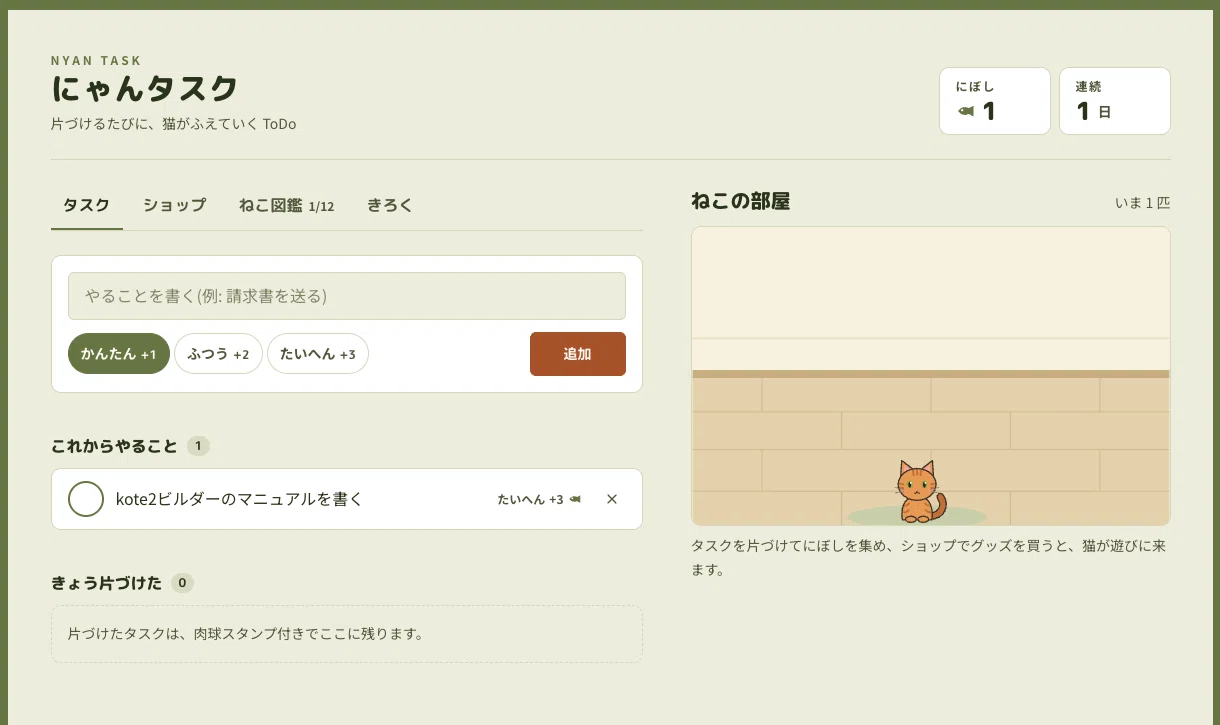Click the room description under the cat room
The image size is (1220, 725).
tap(929, 558)
